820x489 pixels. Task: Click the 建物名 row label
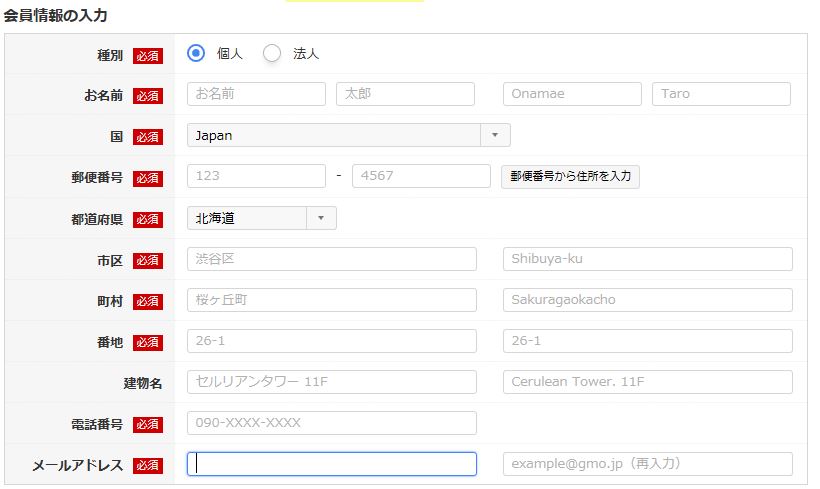click(143, 383)
